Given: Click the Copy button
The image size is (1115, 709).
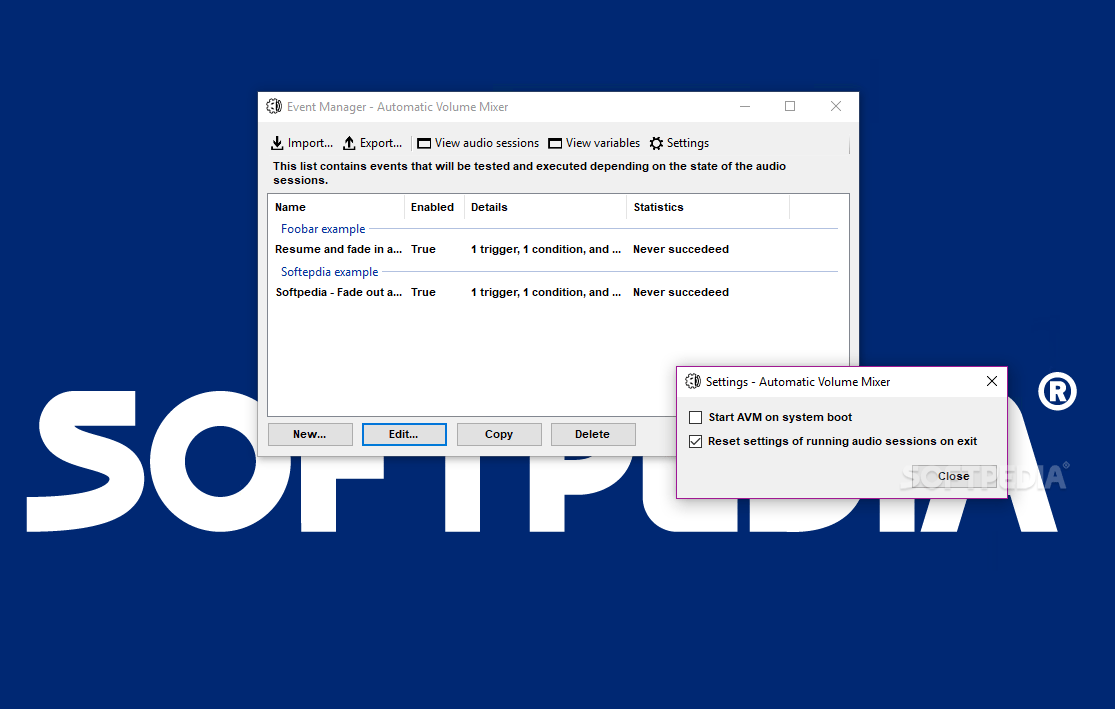Looking at the screenshot, I should click(499, 434).
